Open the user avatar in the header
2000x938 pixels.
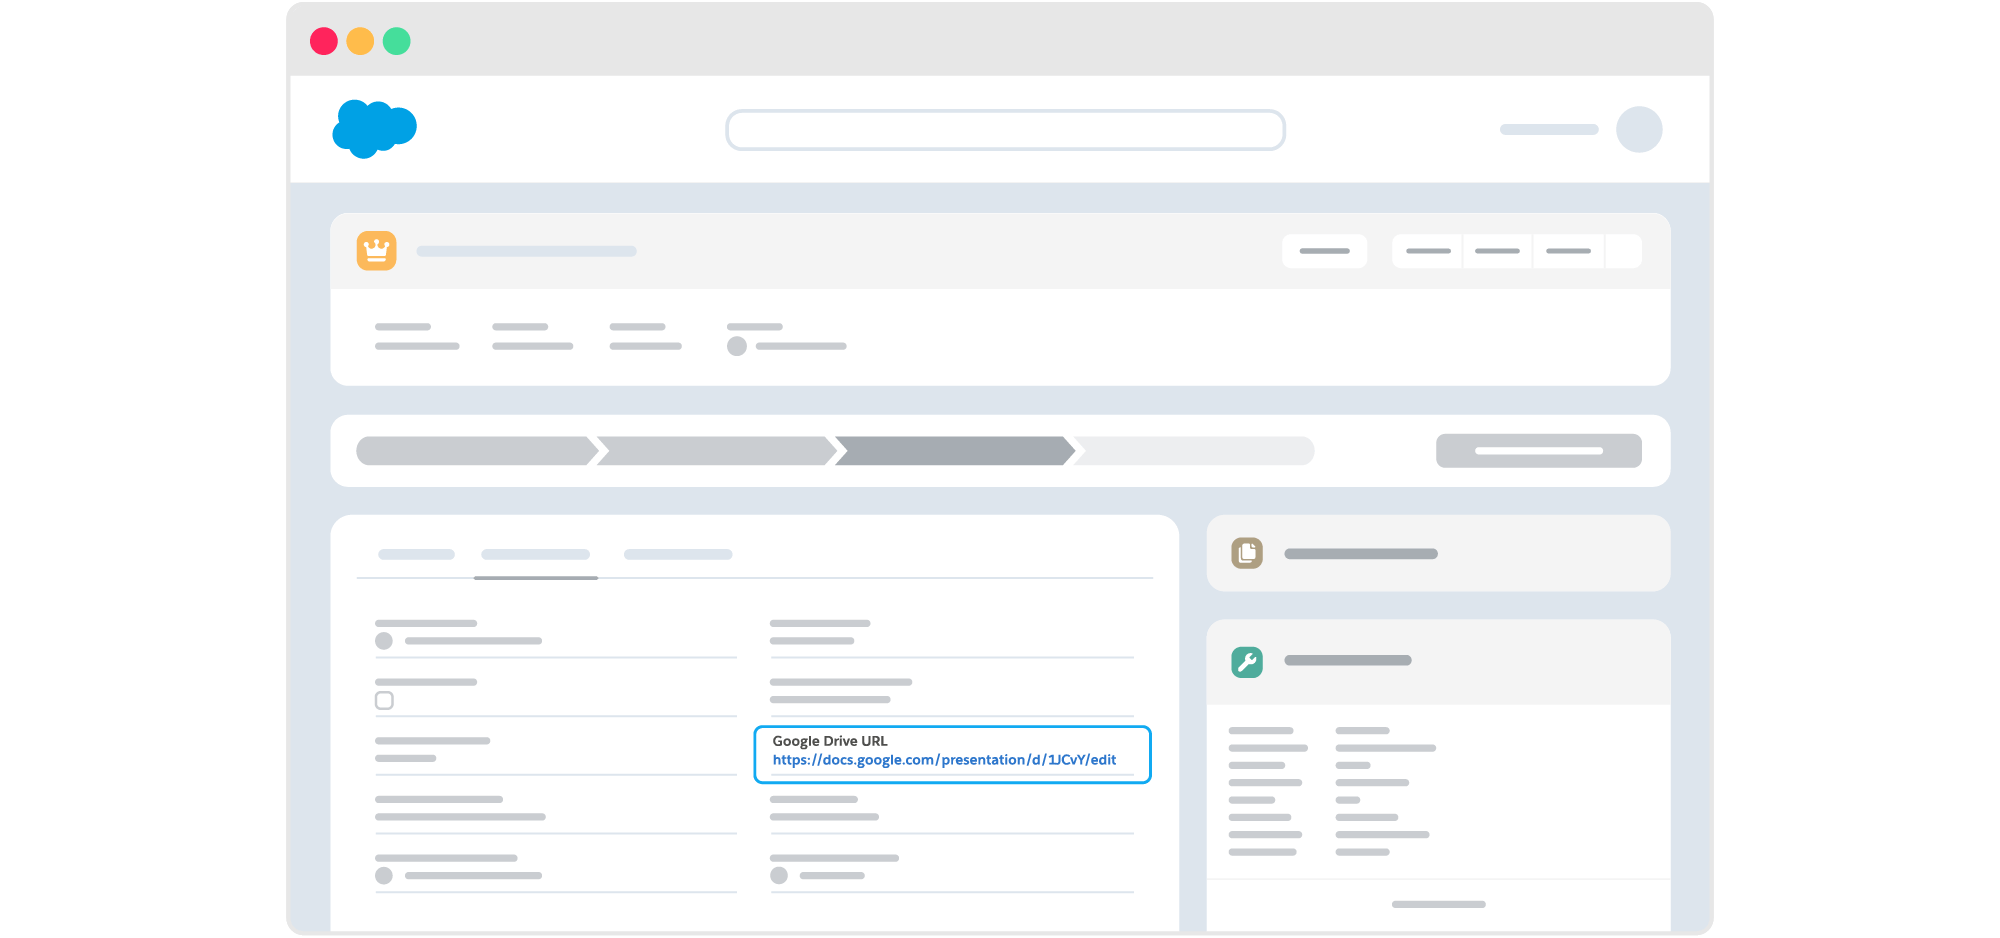click(x=1639, y=129)
